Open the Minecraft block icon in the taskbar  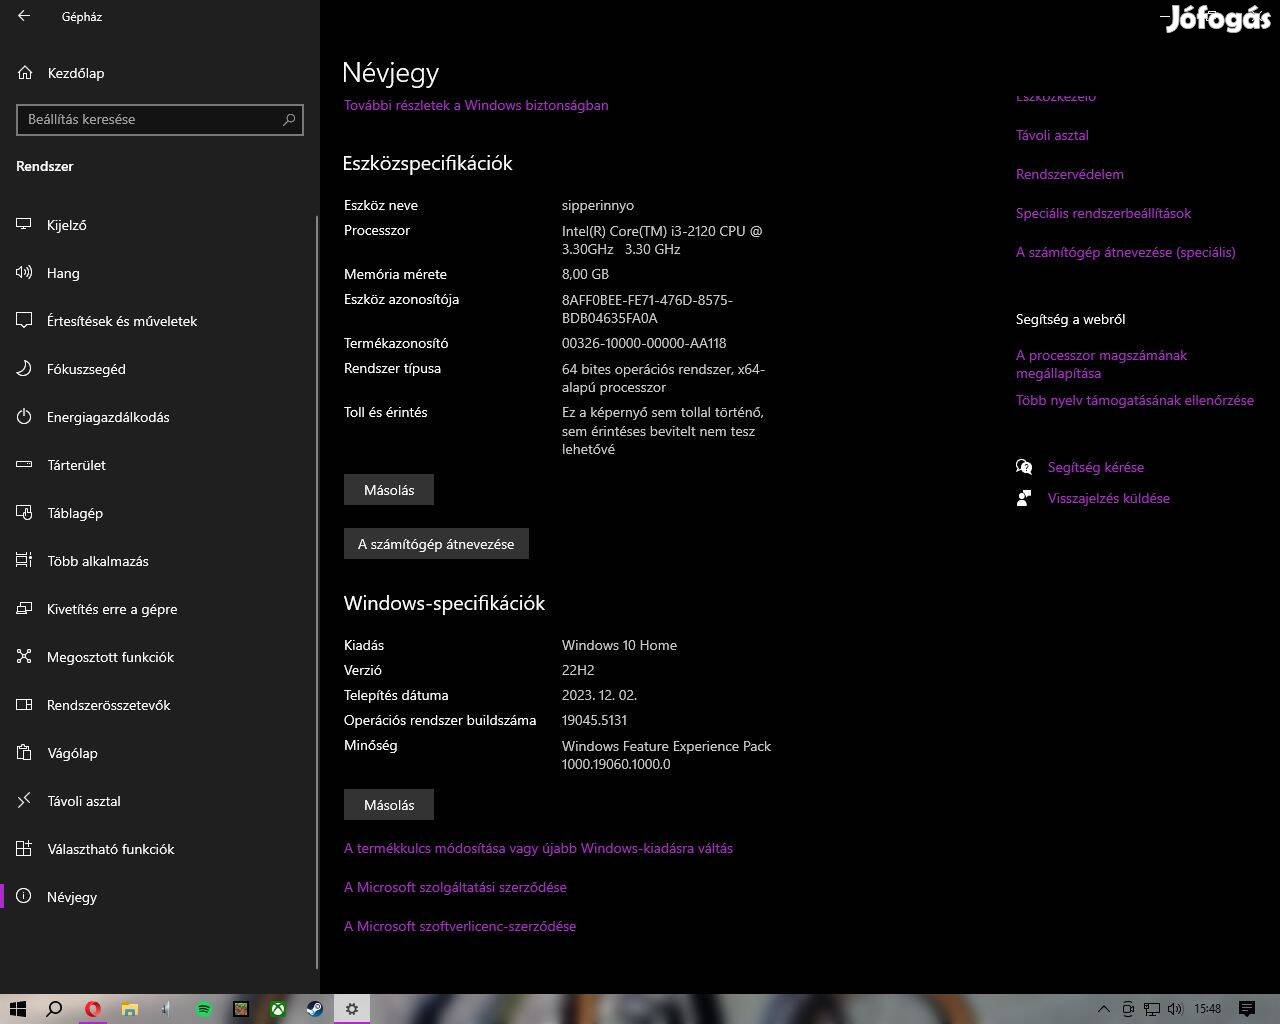pyautogui.click(x=241, y=1009)
